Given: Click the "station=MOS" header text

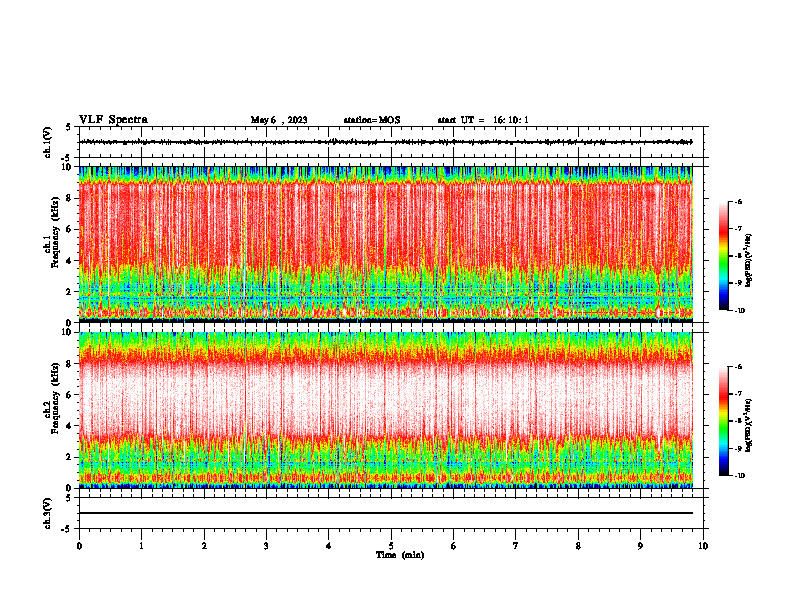Looking at the screenshot, I should tap(372, 120).
